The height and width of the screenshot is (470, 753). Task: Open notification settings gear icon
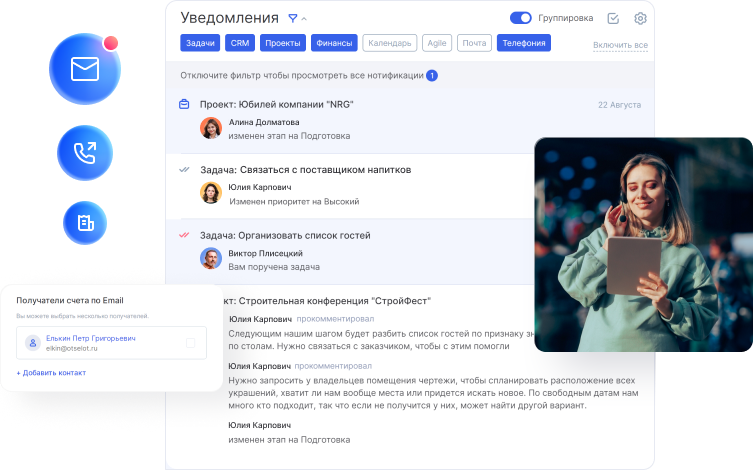pyautogui.click(x=640, y=18)
